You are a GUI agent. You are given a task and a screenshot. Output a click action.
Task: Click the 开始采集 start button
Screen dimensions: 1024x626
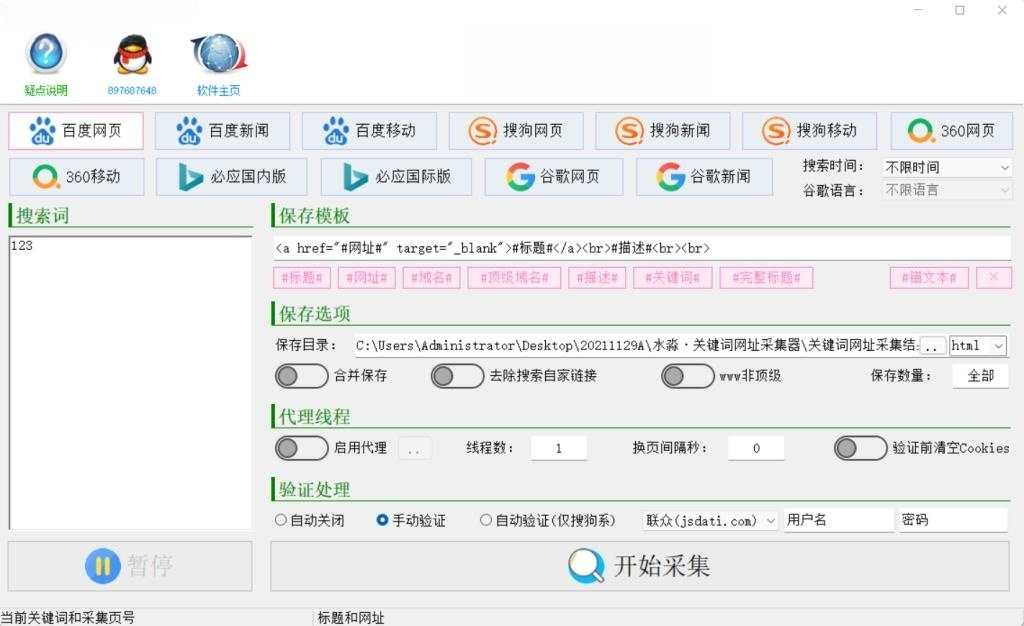pyautogui.click(x=640, y=566)
